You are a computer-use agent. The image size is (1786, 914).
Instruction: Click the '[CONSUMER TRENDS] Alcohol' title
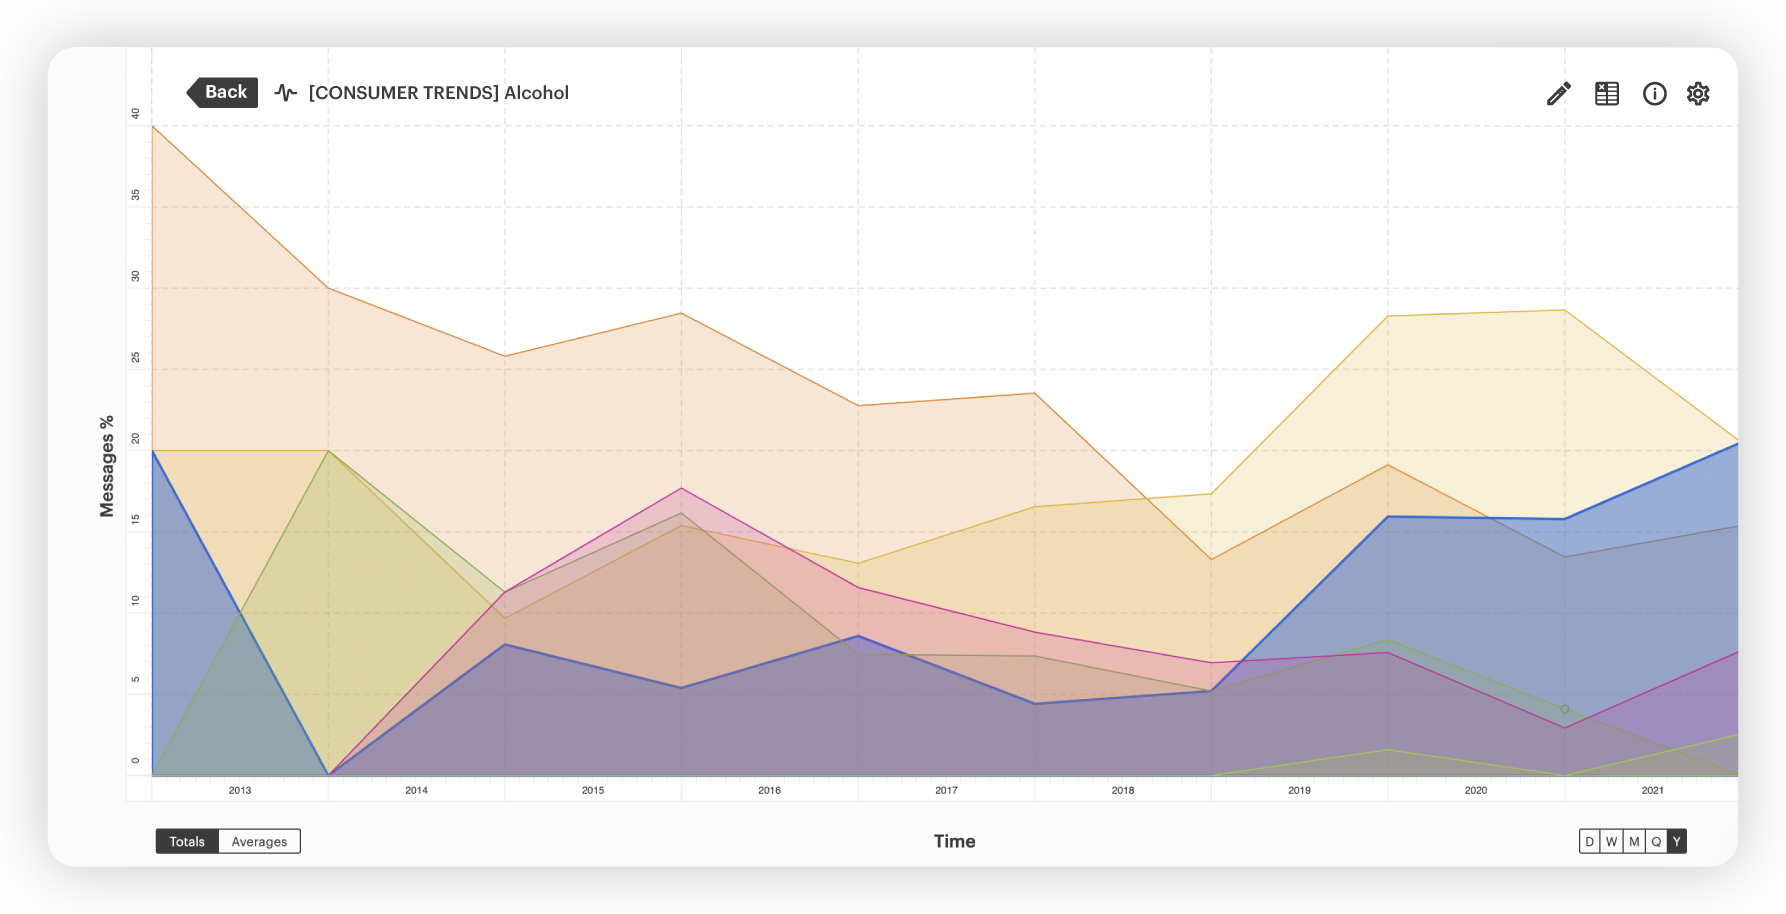click(x=439, y=93)
